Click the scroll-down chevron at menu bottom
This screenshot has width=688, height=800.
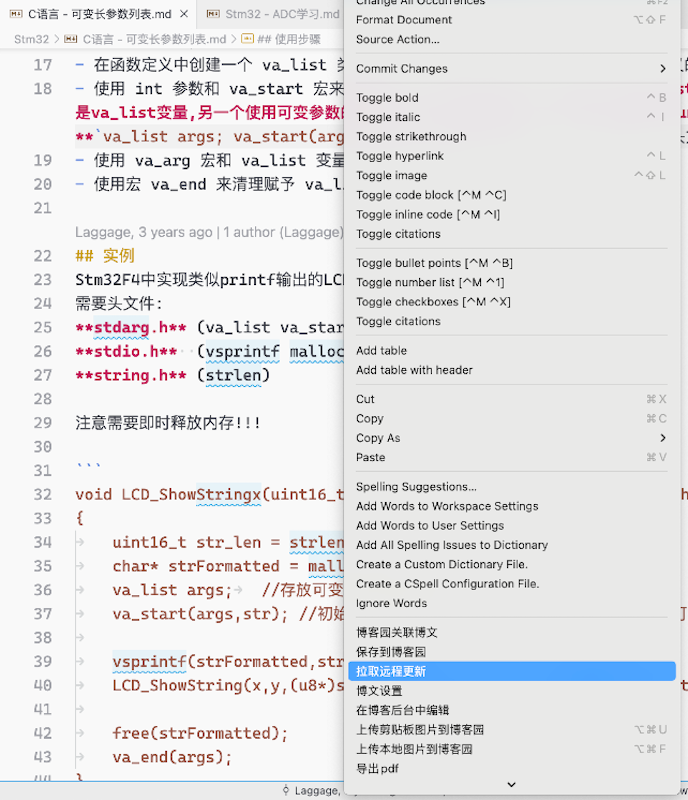511,785
